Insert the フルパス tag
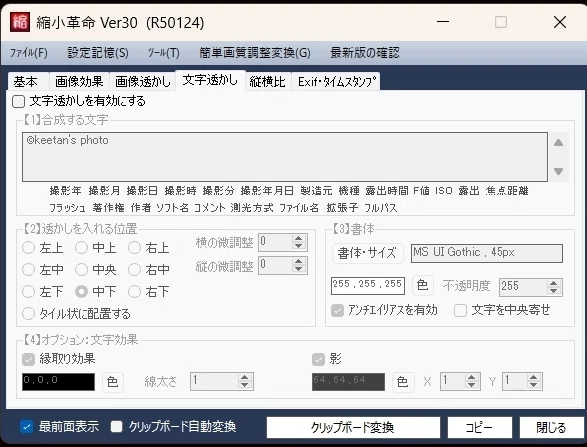 point(381,208)
